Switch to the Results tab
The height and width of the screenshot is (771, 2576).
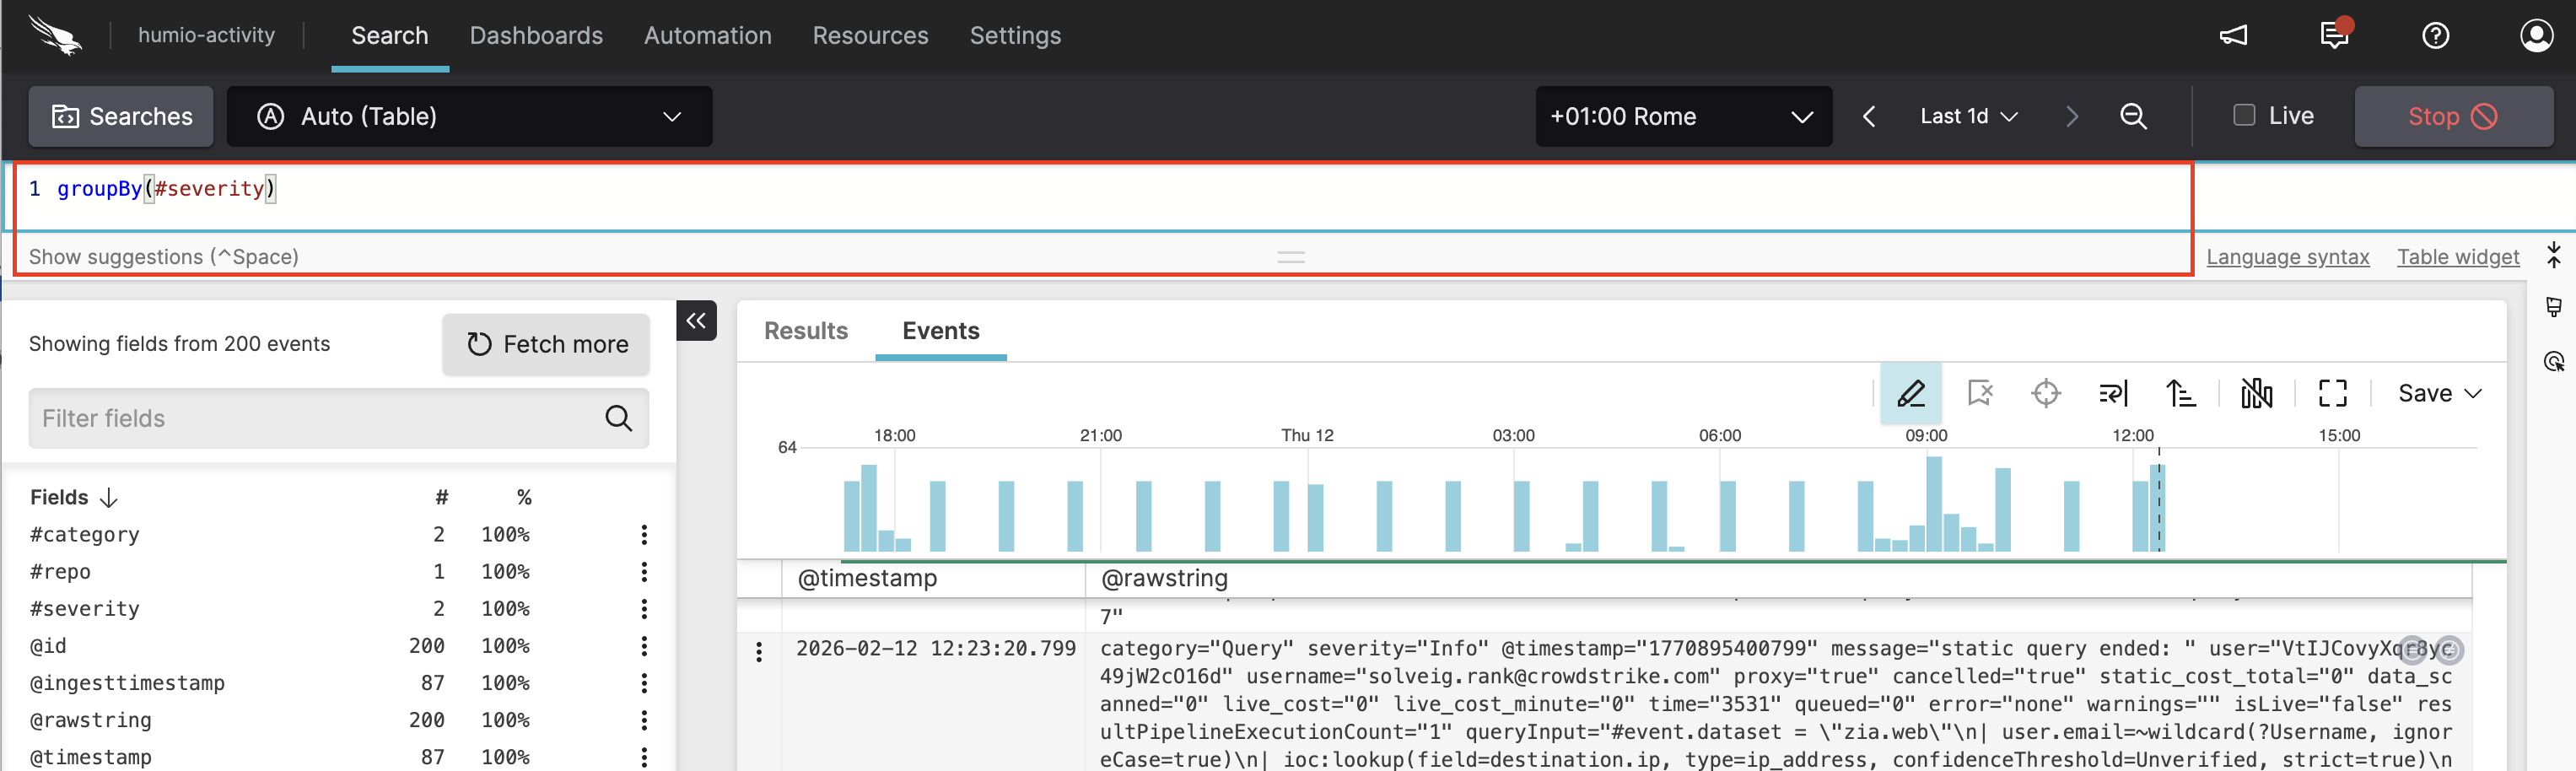pyautogui.click(x=805, y=330)
